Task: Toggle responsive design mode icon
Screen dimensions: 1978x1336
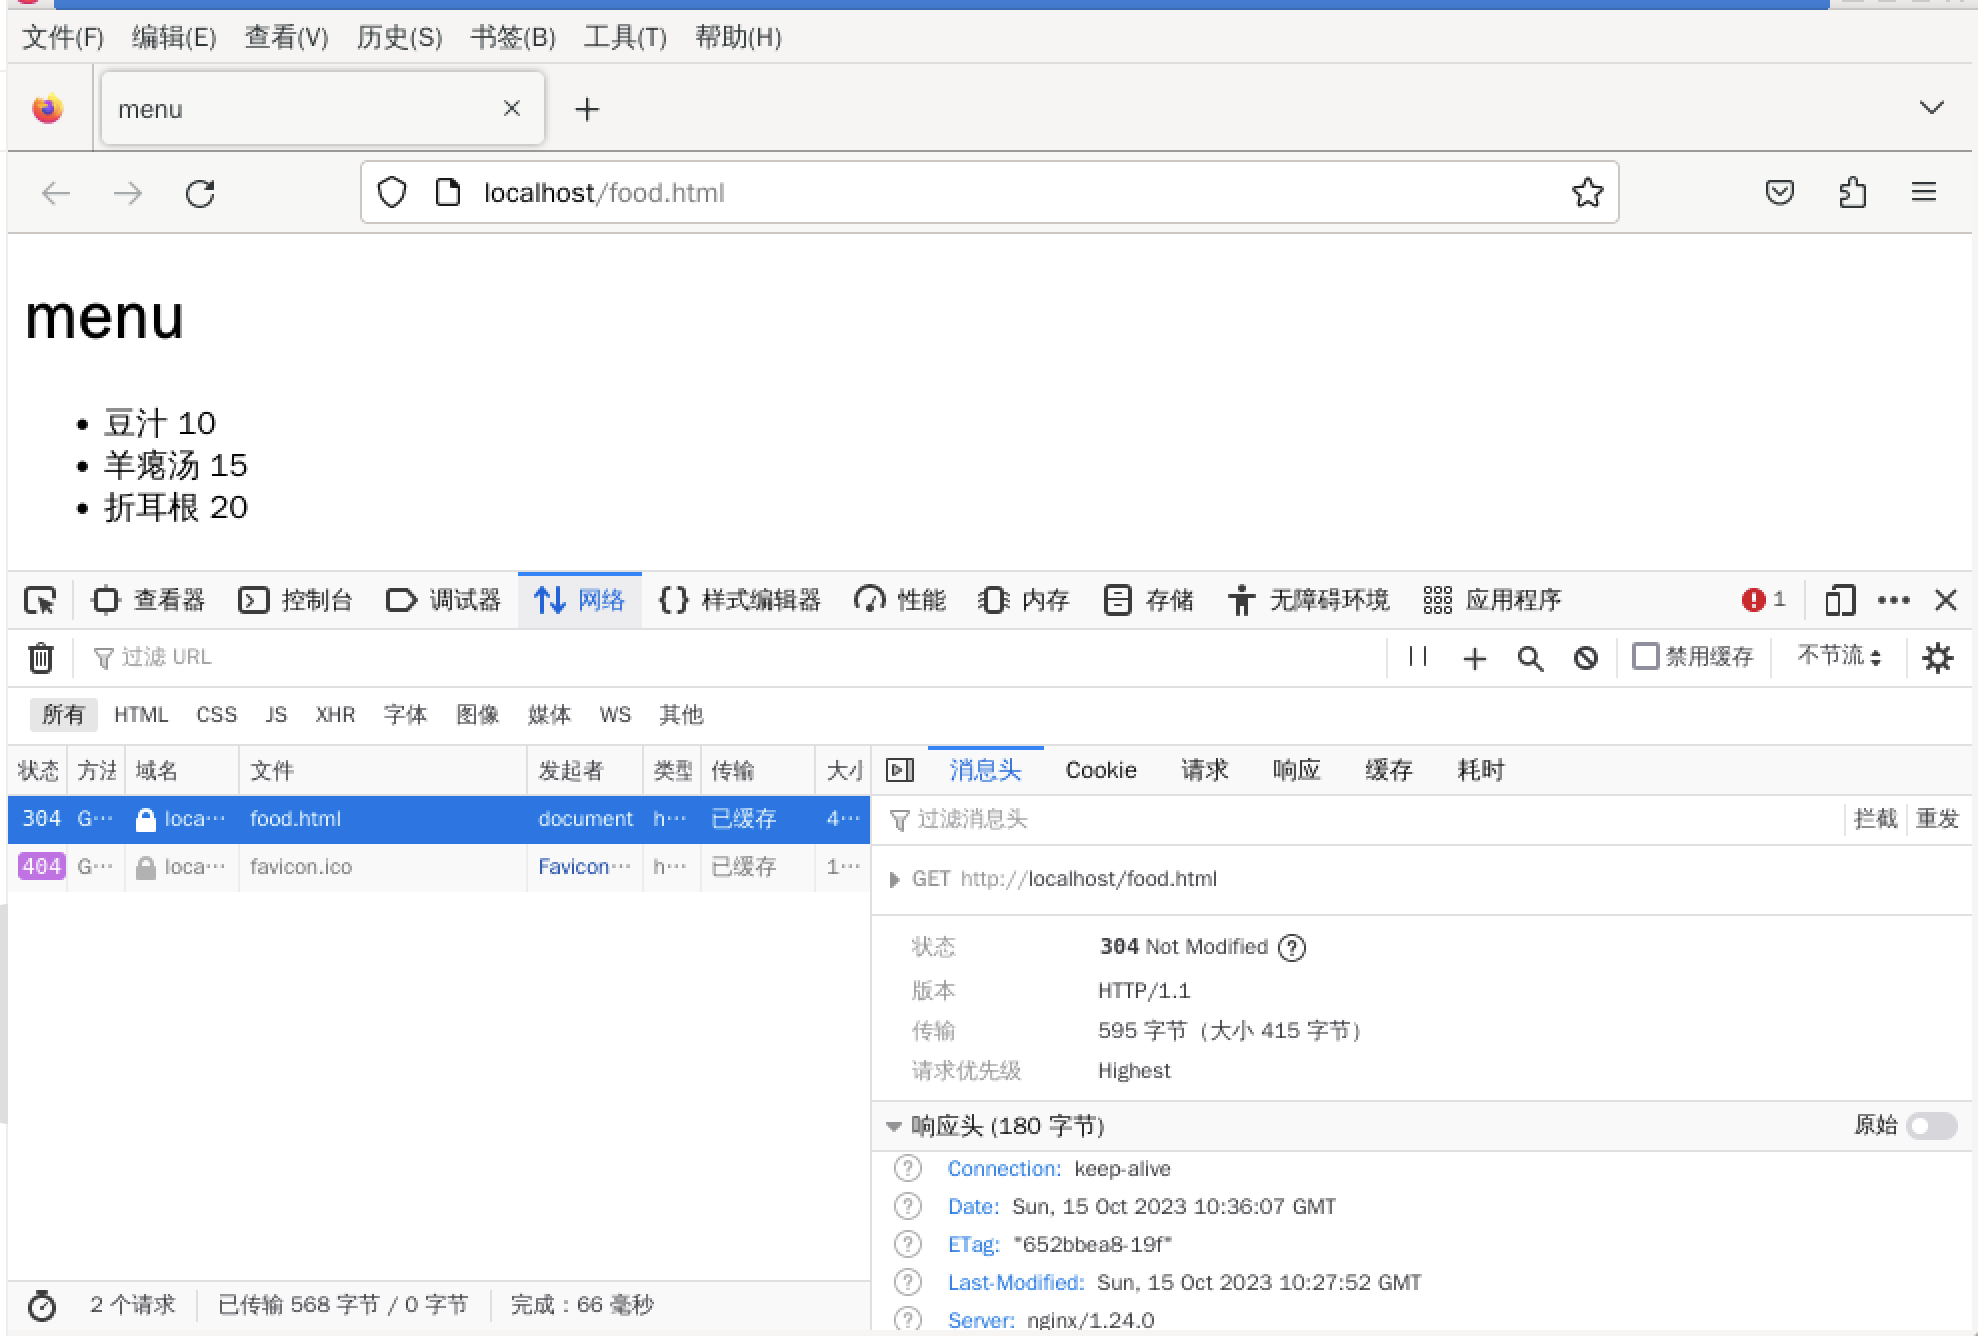Action: [x=1840, y=600]
